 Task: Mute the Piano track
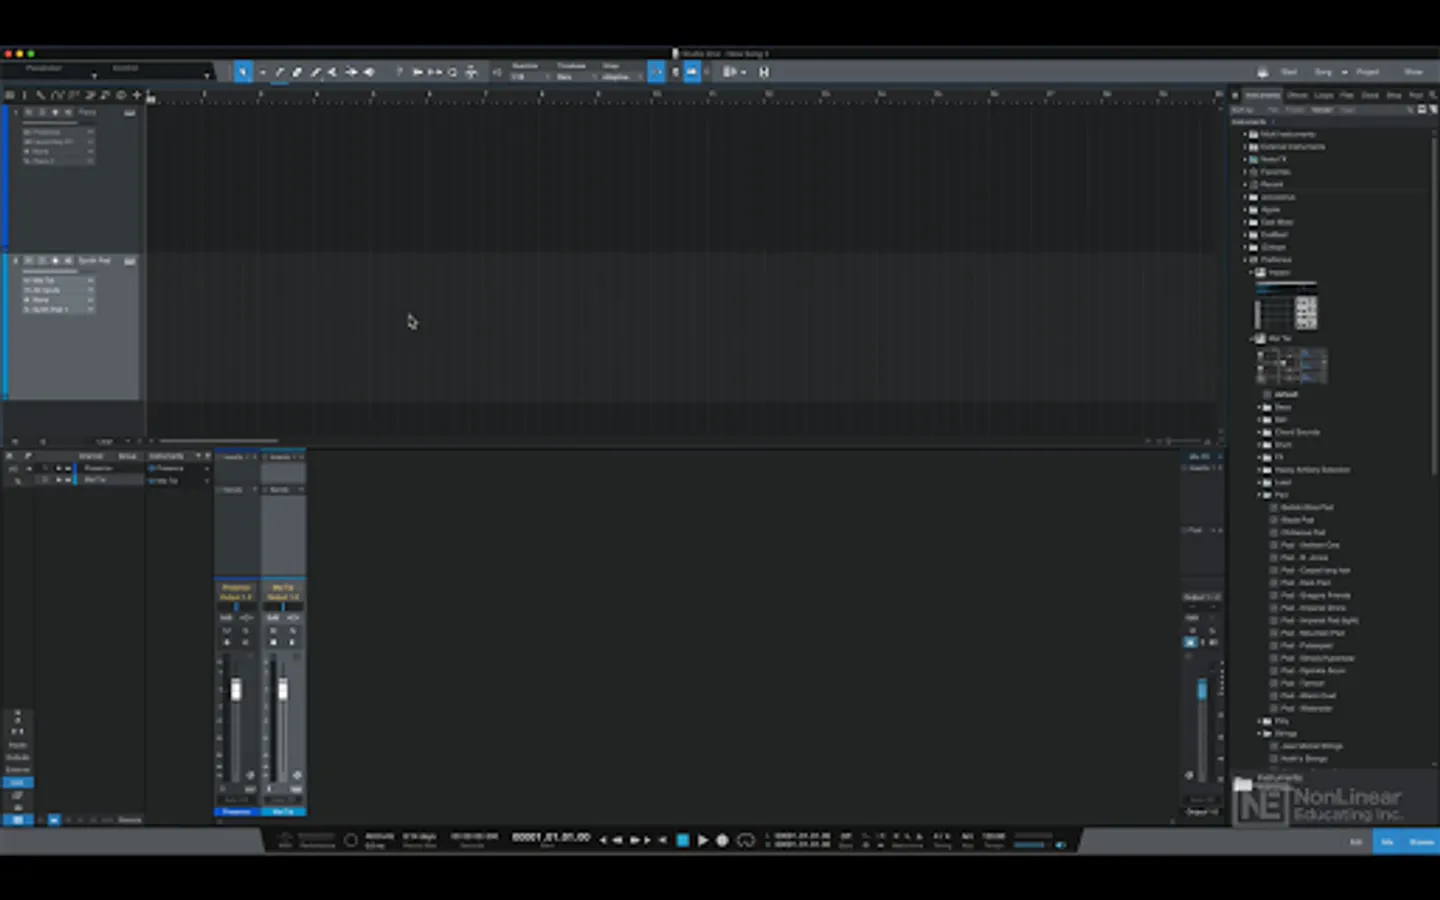point(29,113)
